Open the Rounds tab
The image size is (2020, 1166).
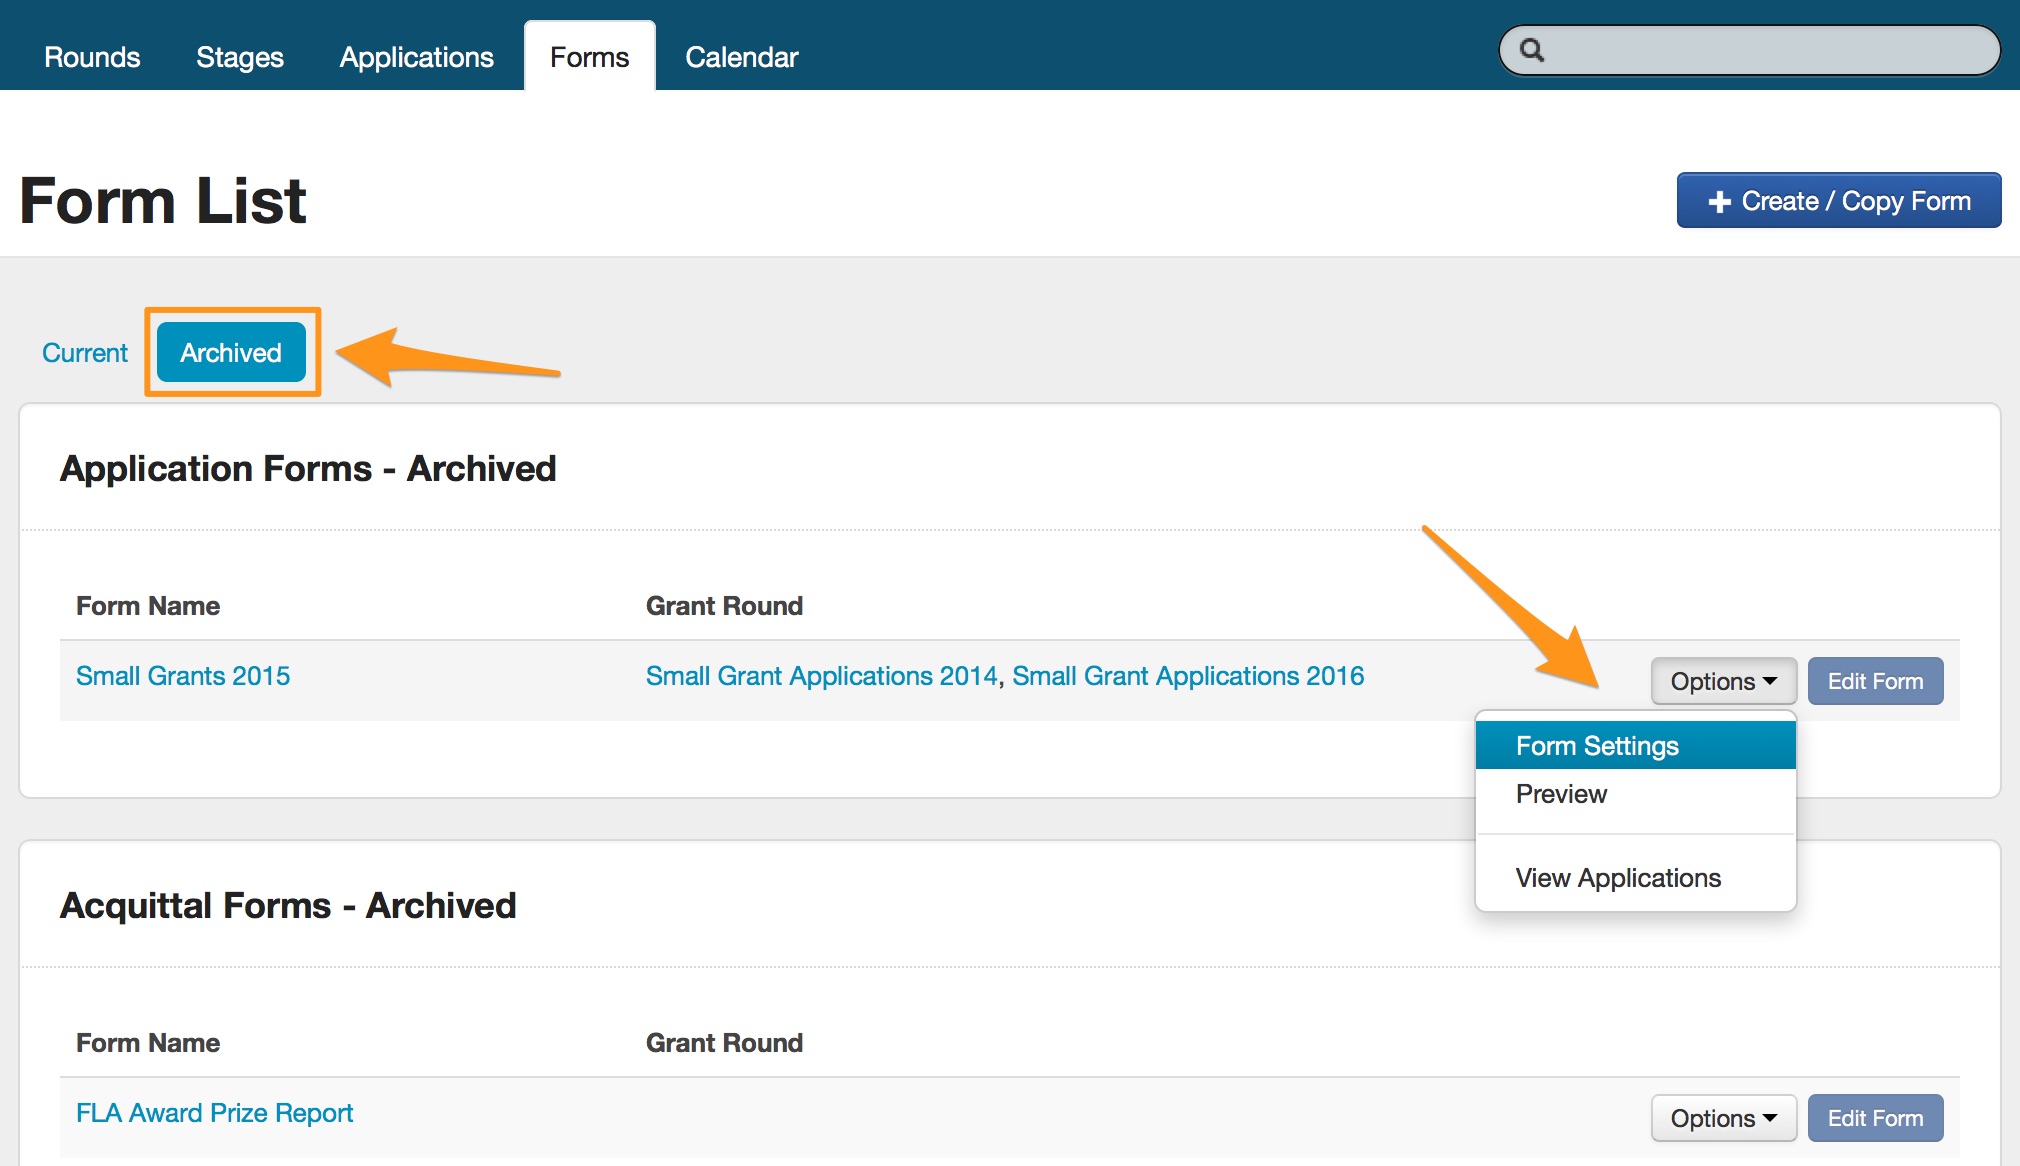click(x=92, y=57)
